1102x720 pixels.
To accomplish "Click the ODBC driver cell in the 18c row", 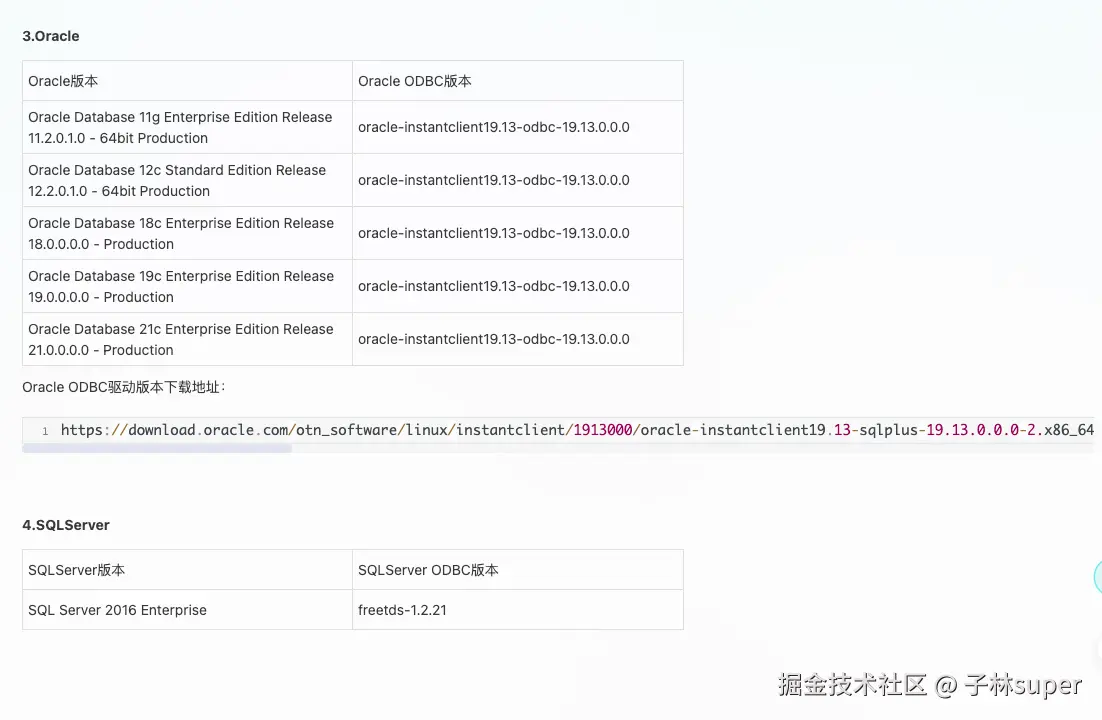I will click(x=517, y=233).
